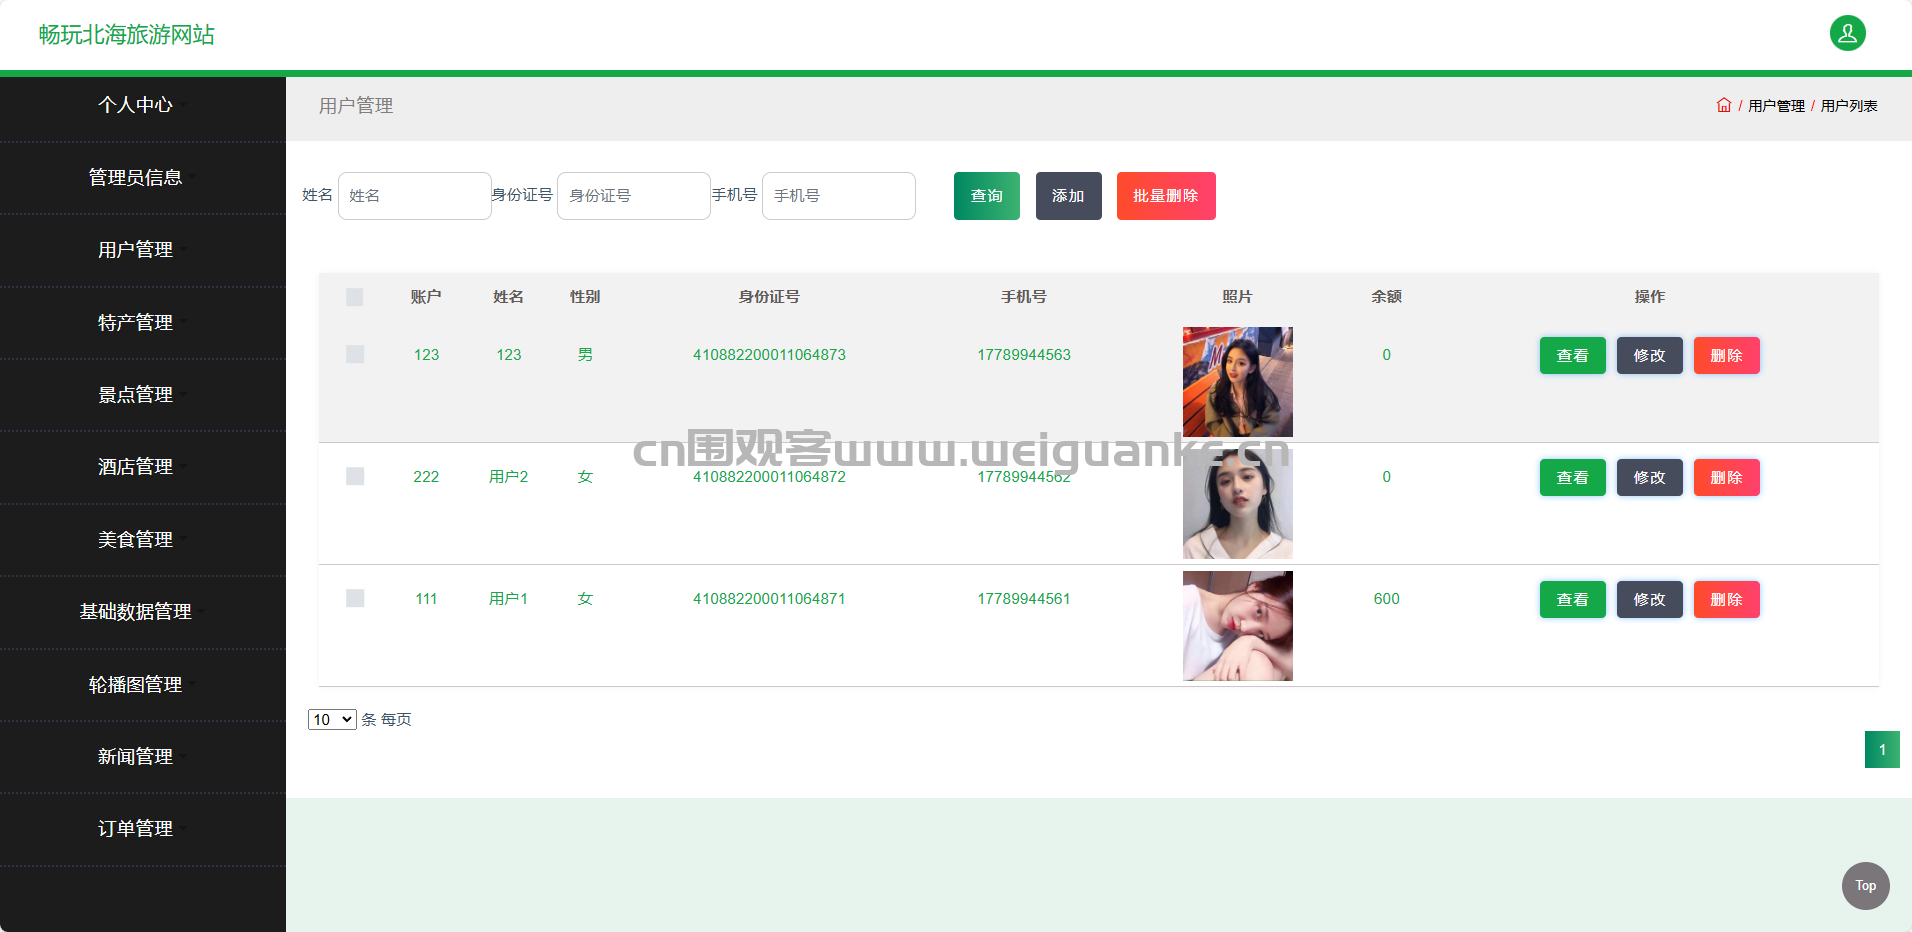Click the round Top scroll button

[1865, 885]
